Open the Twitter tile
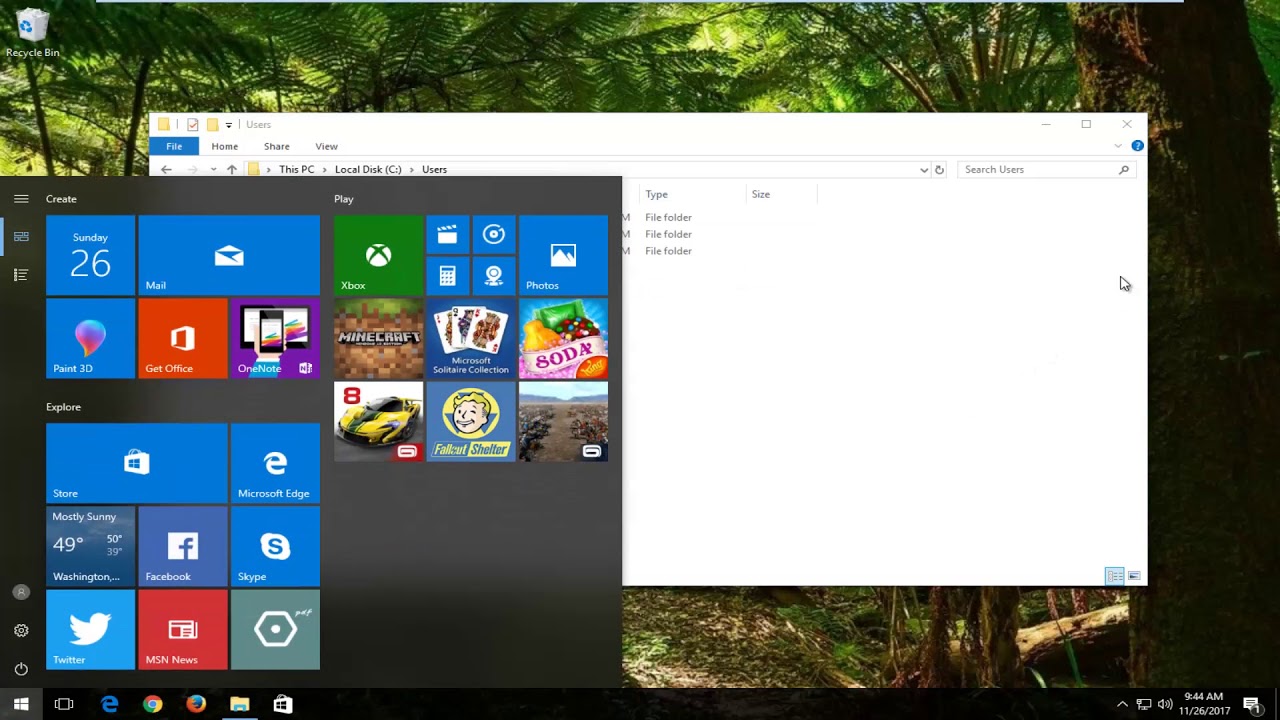The height and width of the screenshot is (720, 1280). (x=90, y=629)
